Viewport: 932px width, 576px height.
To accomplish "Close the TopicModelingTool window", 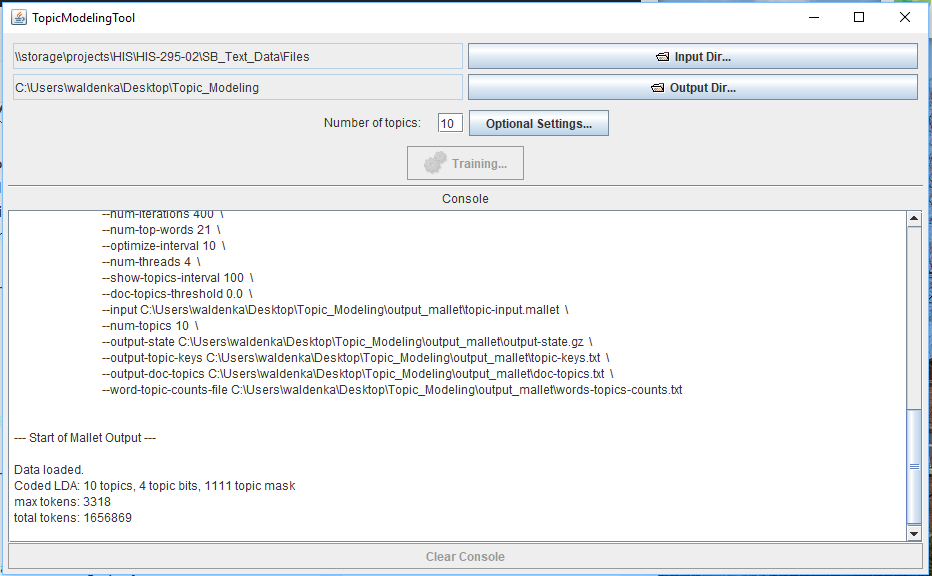I will 905,18.
